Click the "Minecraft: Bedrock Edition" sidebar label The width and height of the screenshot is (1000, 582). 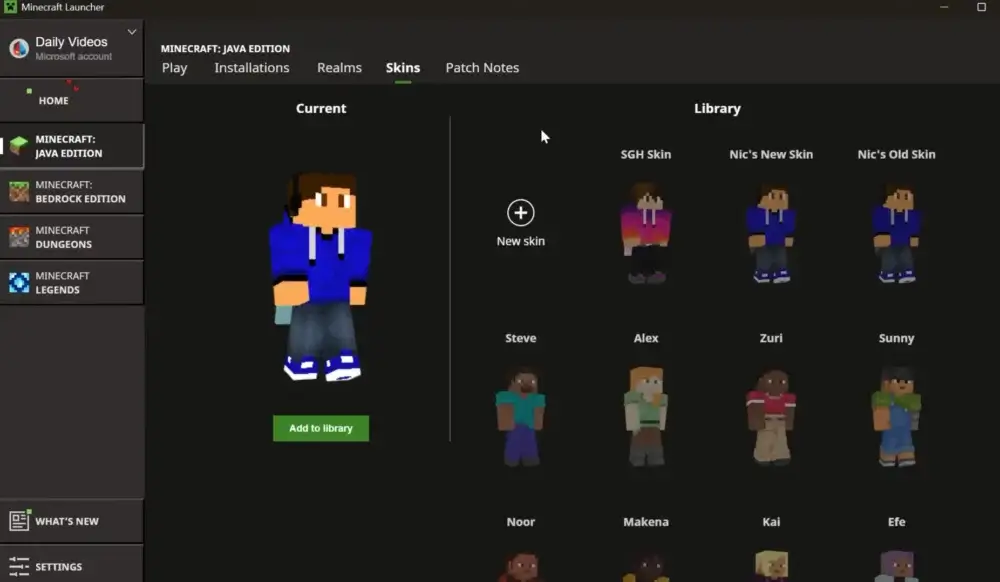click(x=80, y=191)
